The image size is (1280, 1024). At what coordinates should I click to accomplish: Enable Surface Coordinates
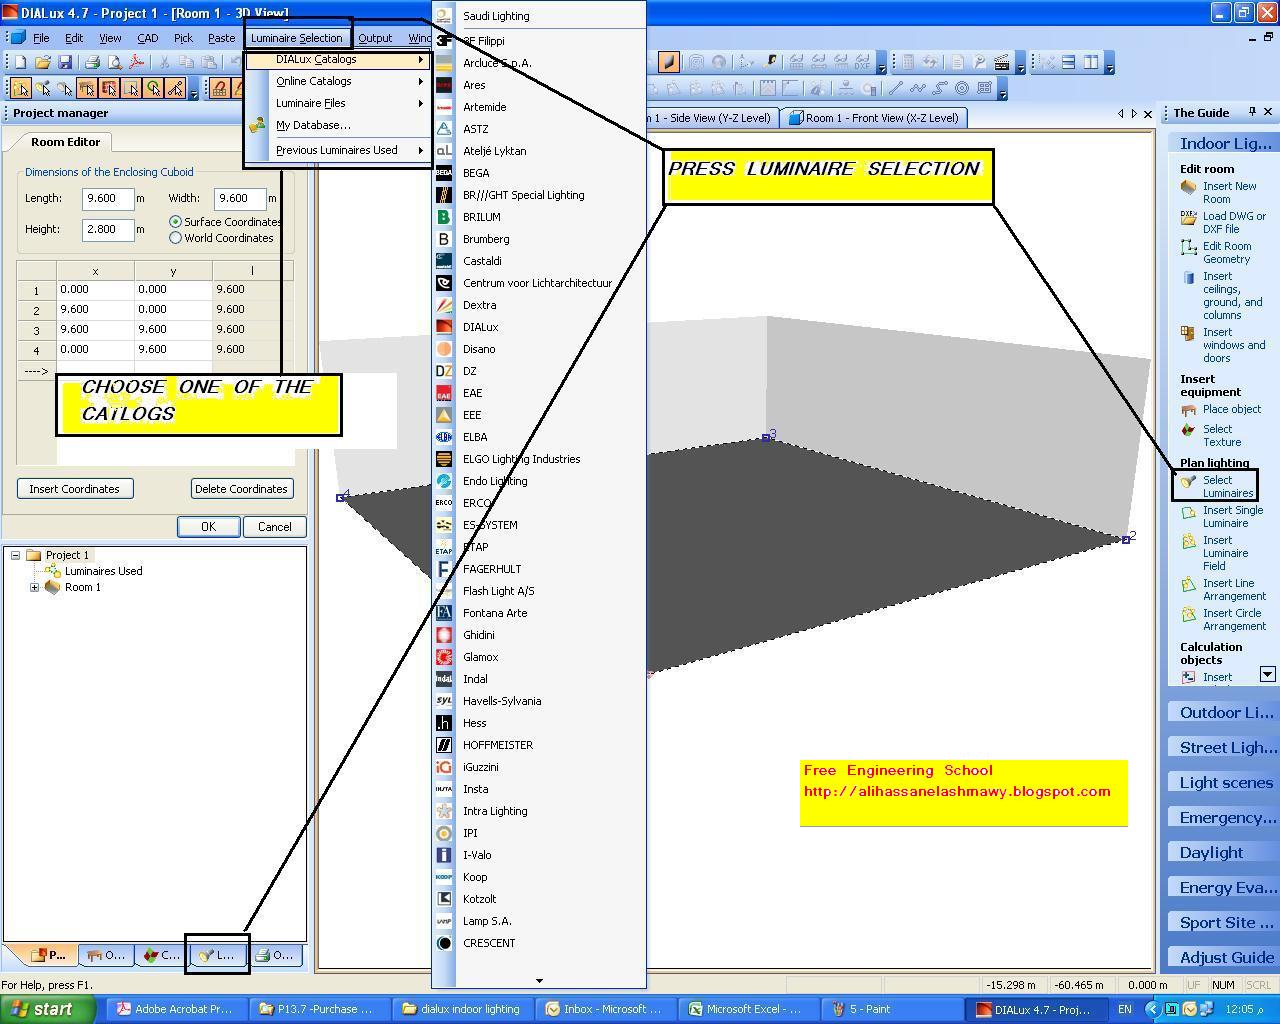(x=175, y=221)
